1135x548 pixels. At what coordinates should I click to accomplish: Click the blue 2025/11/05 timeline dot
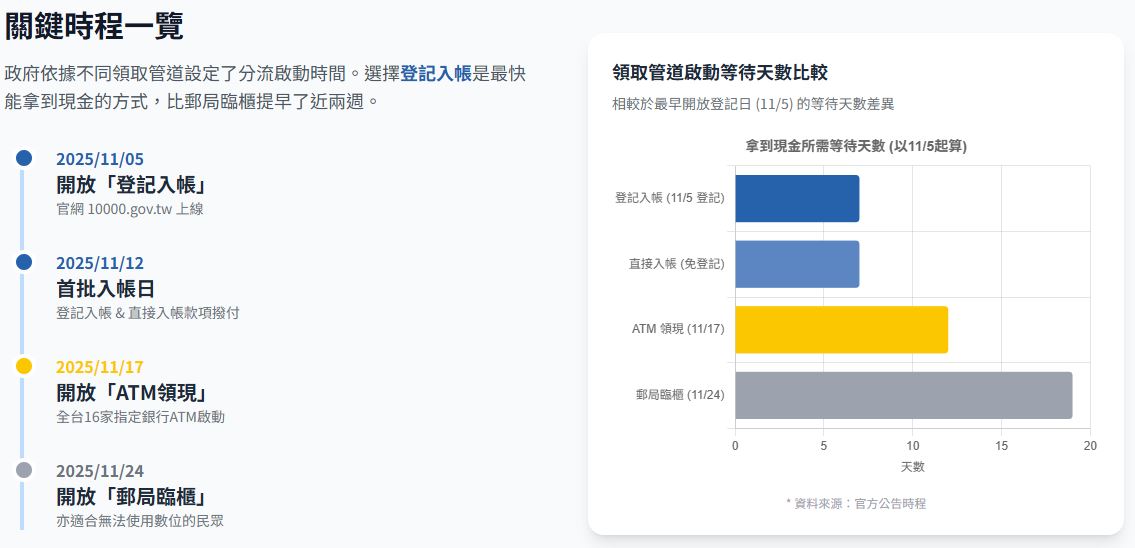(24, 158)
